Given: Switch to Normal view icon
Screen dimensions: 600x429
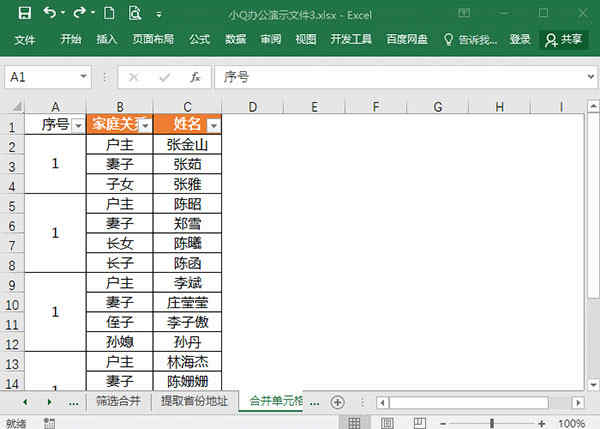Looking at the screenshot, I should pos(354,423).
